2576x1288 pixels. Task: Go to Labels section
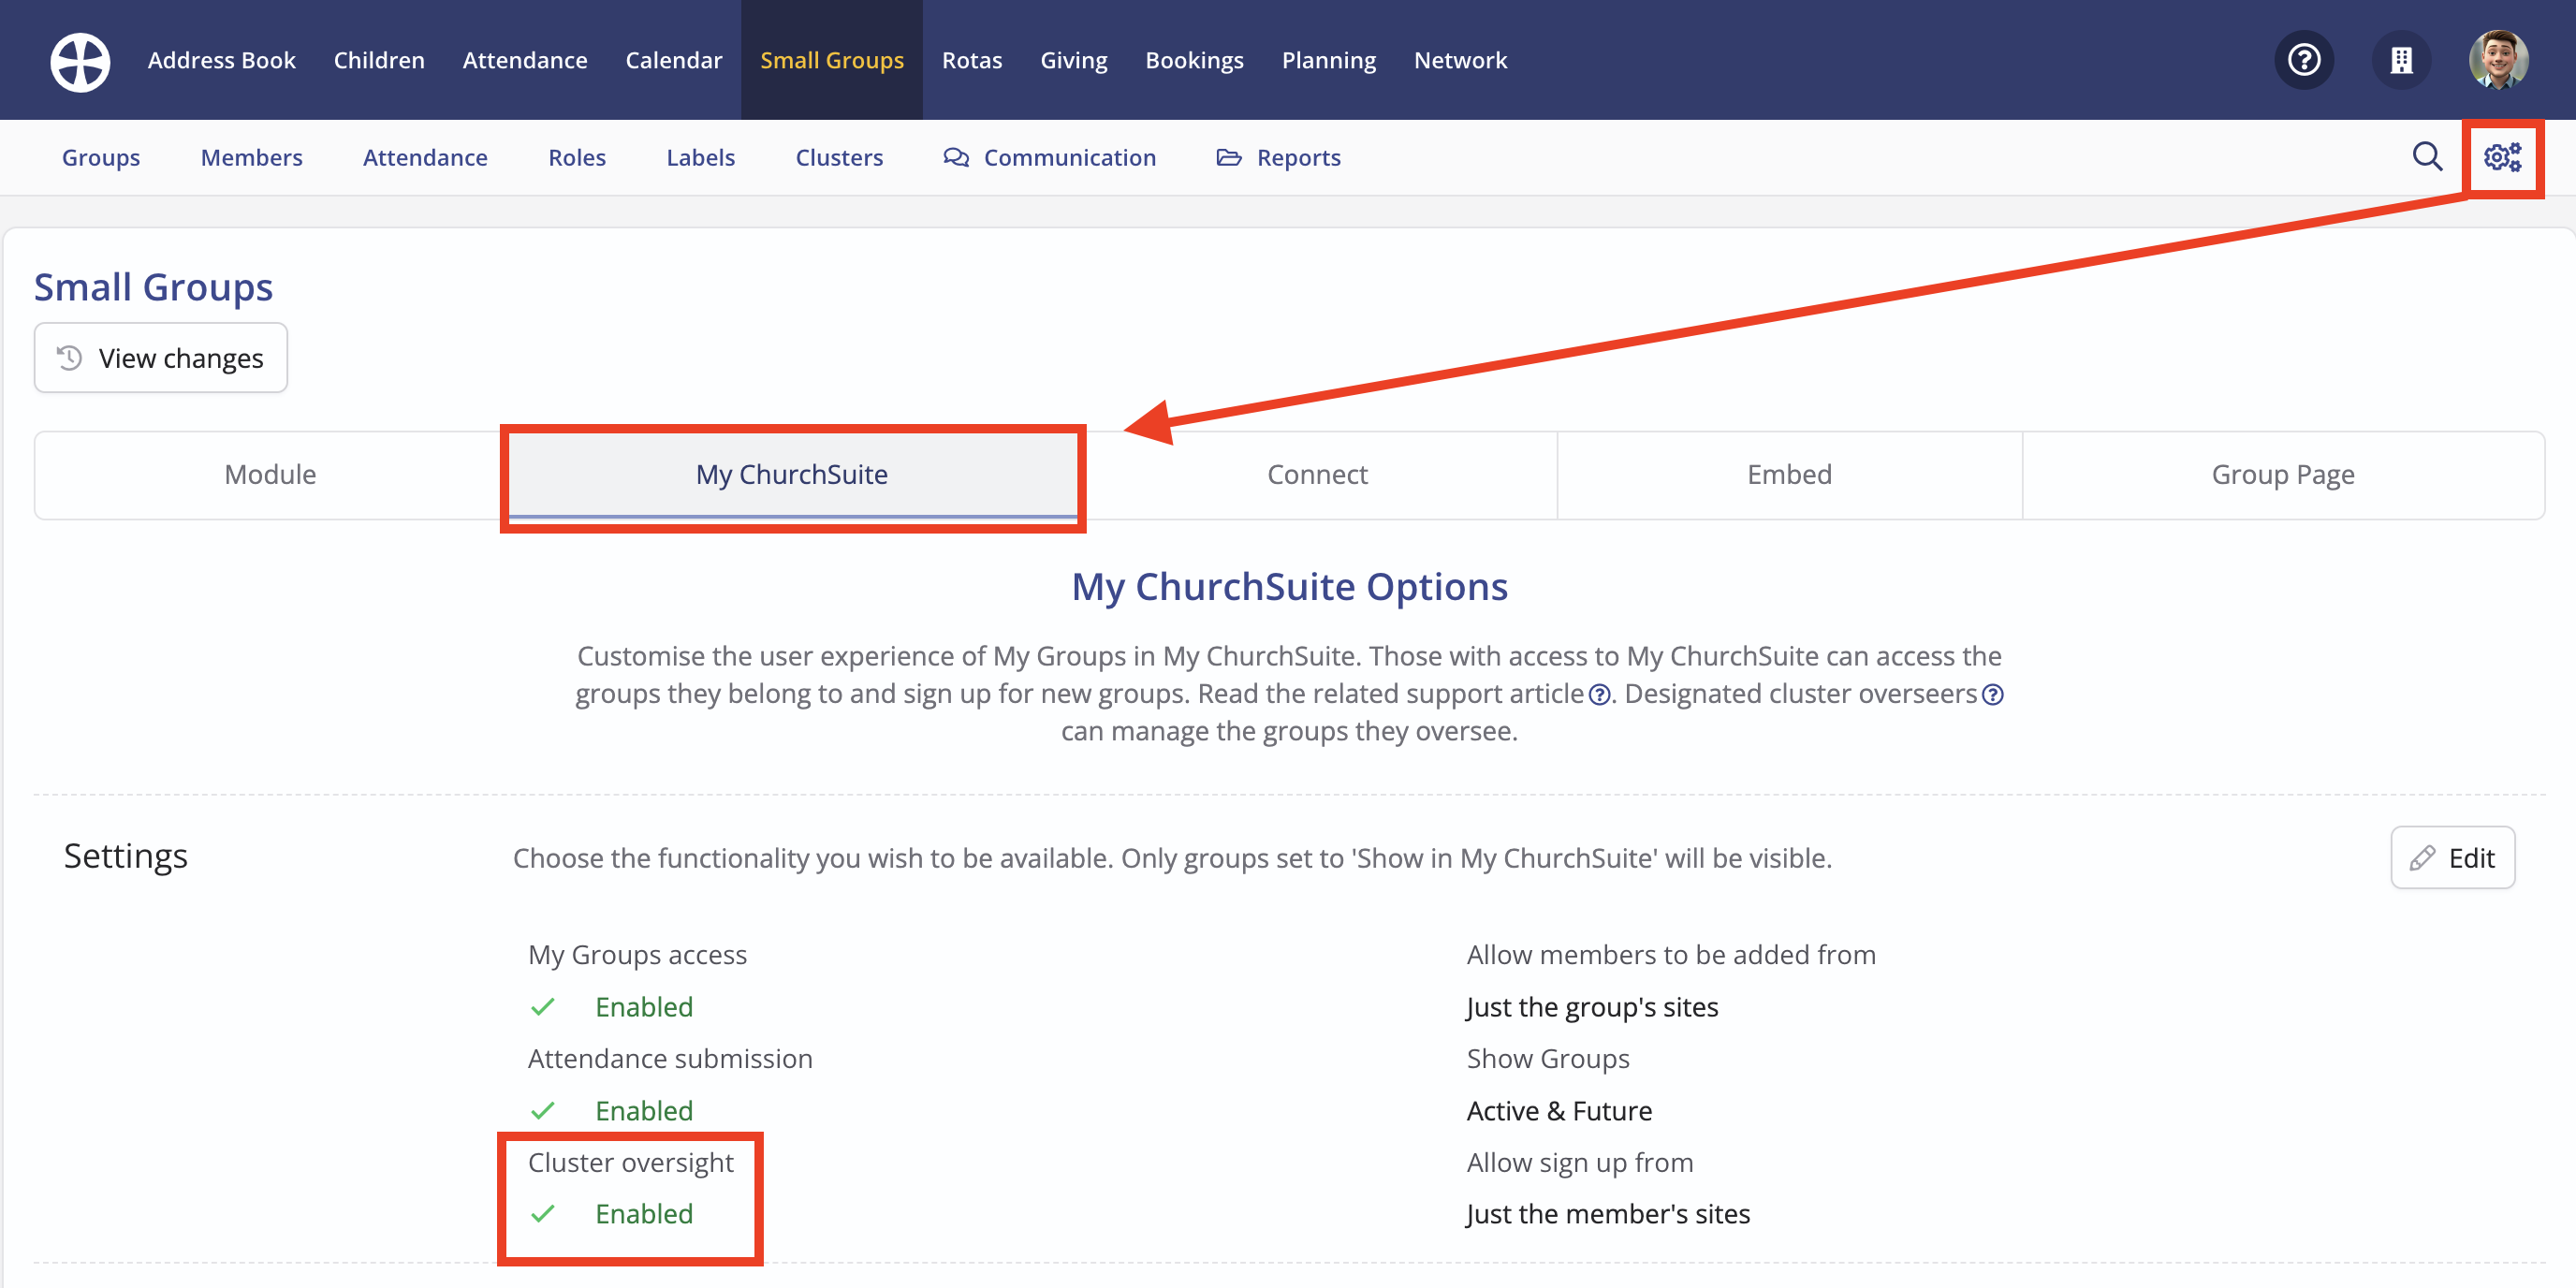click(701, 157)
